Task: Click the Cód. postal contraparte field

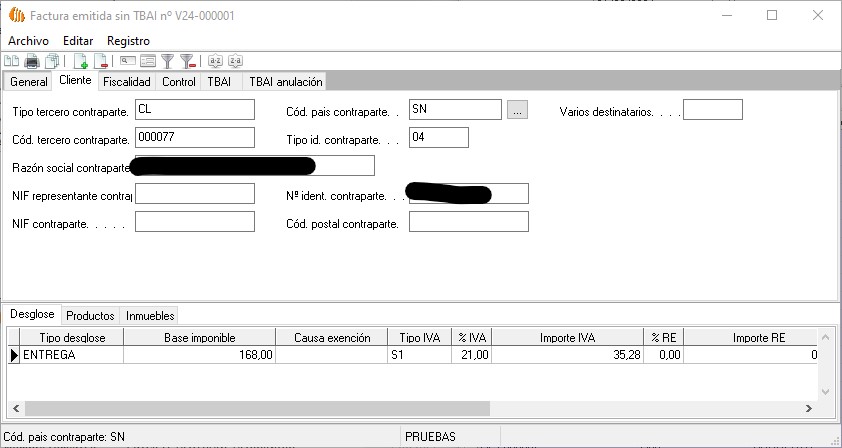Action: [468, 222]
